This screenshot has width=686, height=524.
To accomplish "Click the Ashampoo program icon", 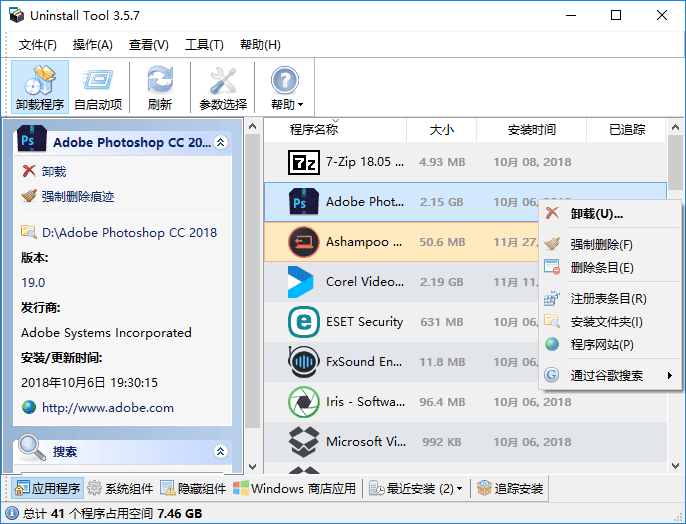I will [304, 242].
